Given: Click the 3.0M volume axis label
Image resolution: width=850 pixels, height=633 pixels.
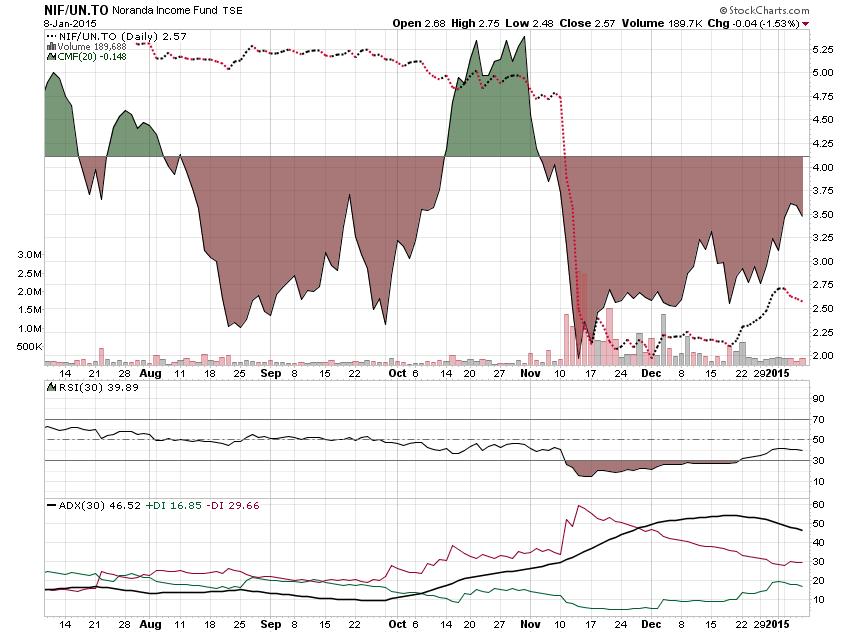Looking at the screenshot, I should (x=30, y=255).
